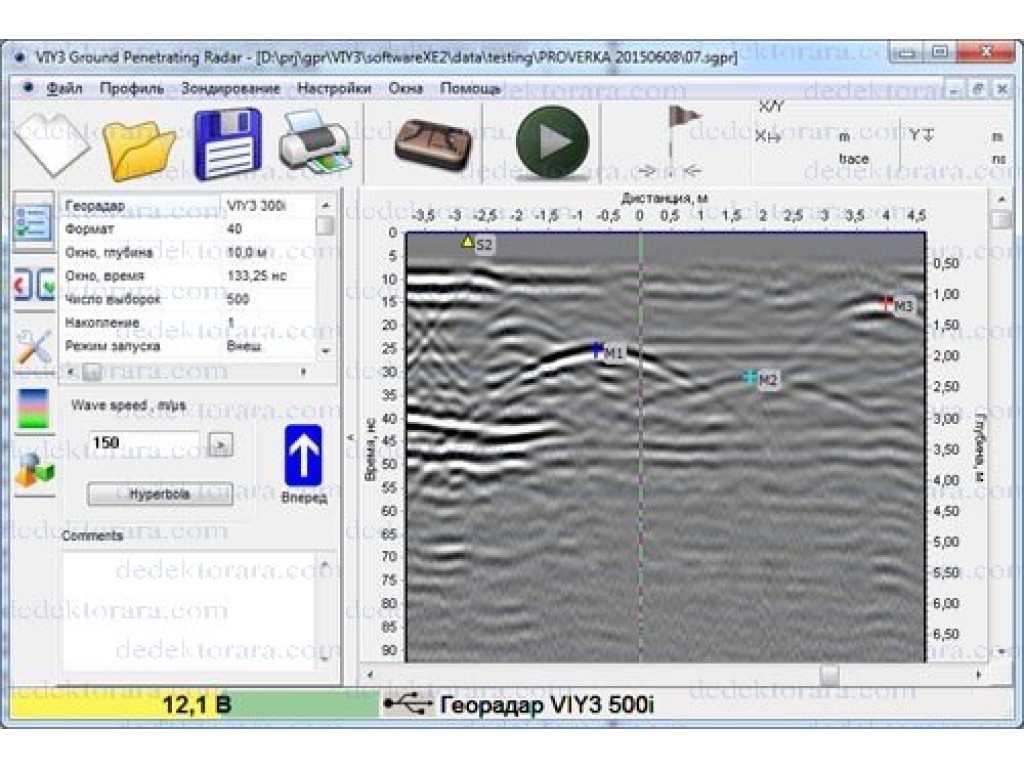Image resolution: width=1024 pixels, height=768 pixels.
Task: Open the Настройки menu
Action: point(334,88)
